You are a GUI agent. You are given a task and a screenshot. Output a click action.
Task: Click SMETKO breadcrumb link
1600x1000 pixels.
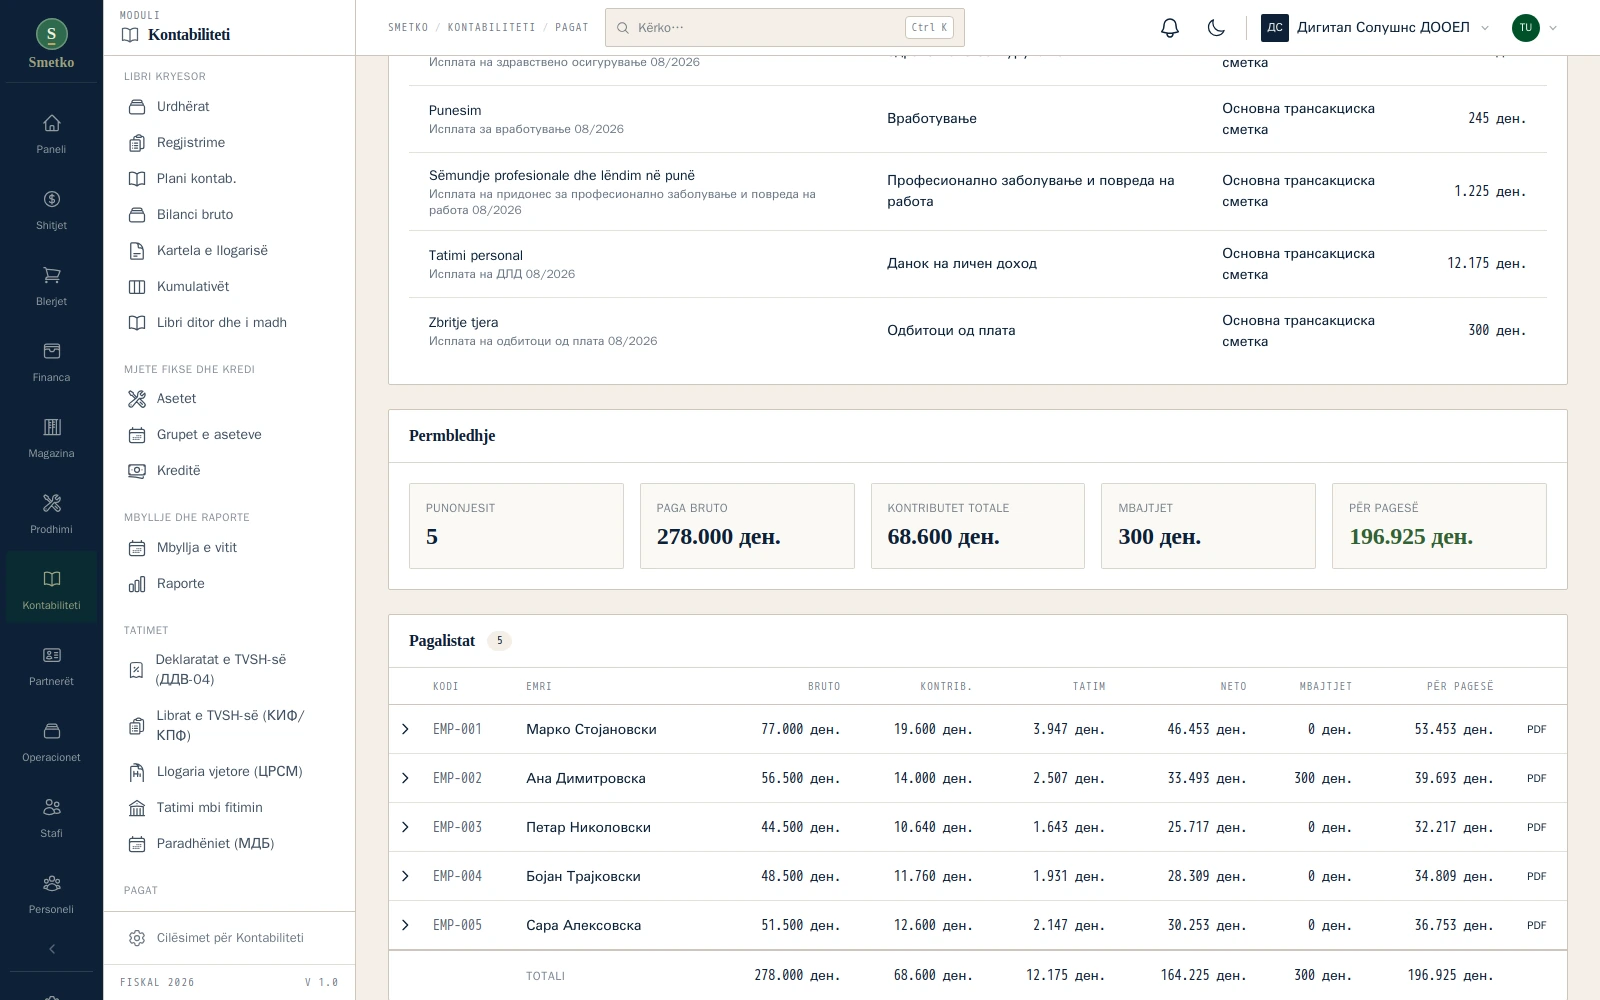click(x=408, y=28)
